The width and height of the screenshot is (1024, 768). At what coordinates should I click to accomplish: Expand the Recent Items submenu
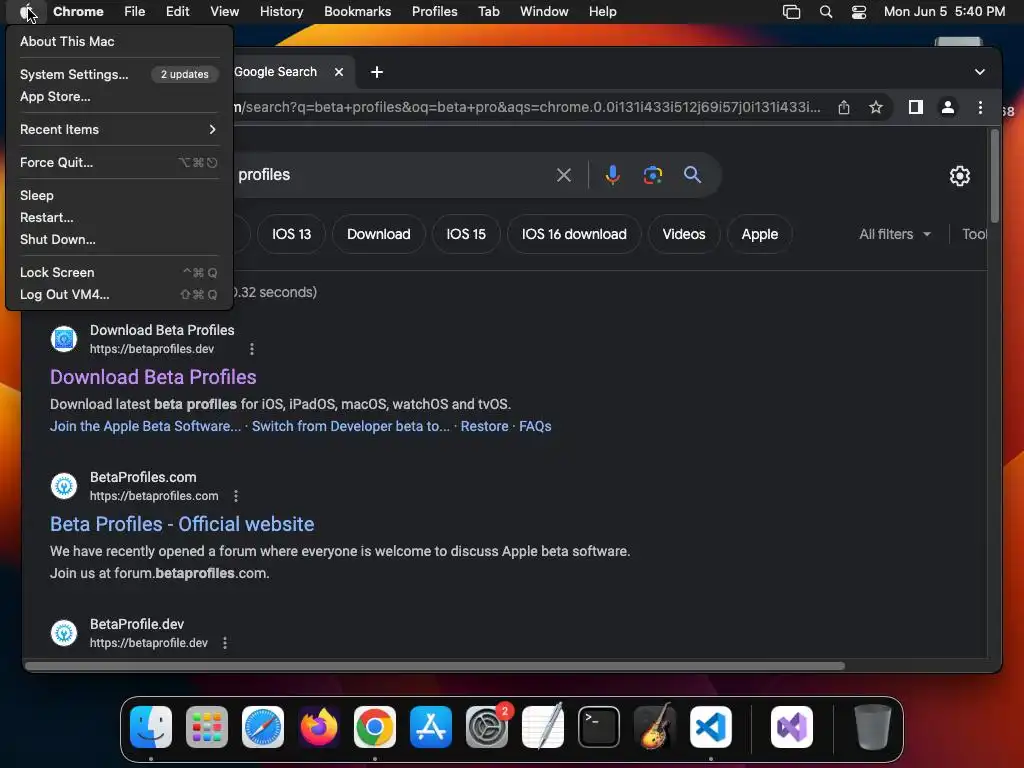118,129
